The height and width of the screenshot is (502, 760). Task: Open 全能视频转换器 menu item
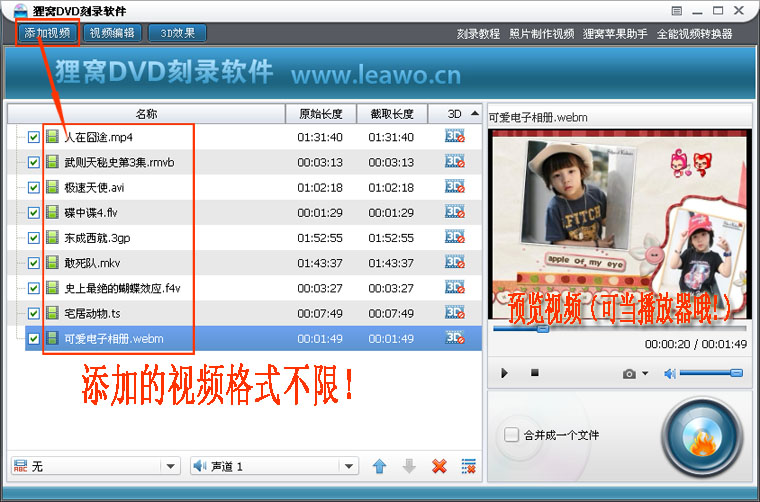coord(694,34)
